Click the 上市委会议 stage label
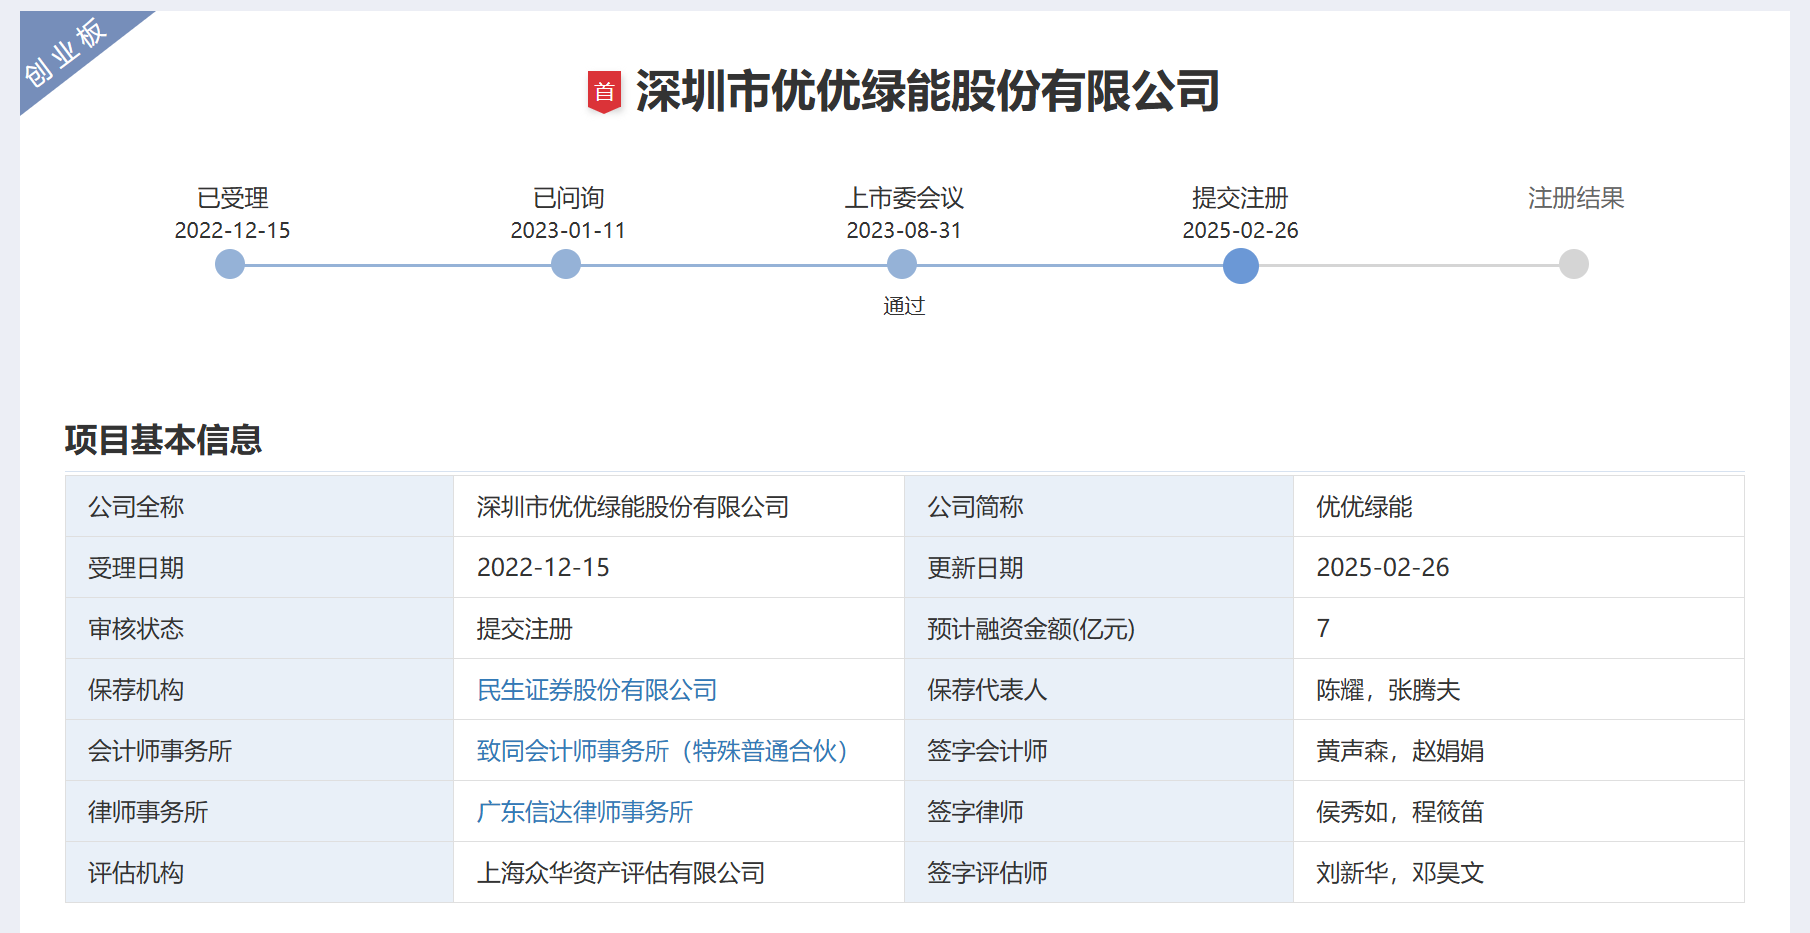 (x=904, y=198)
